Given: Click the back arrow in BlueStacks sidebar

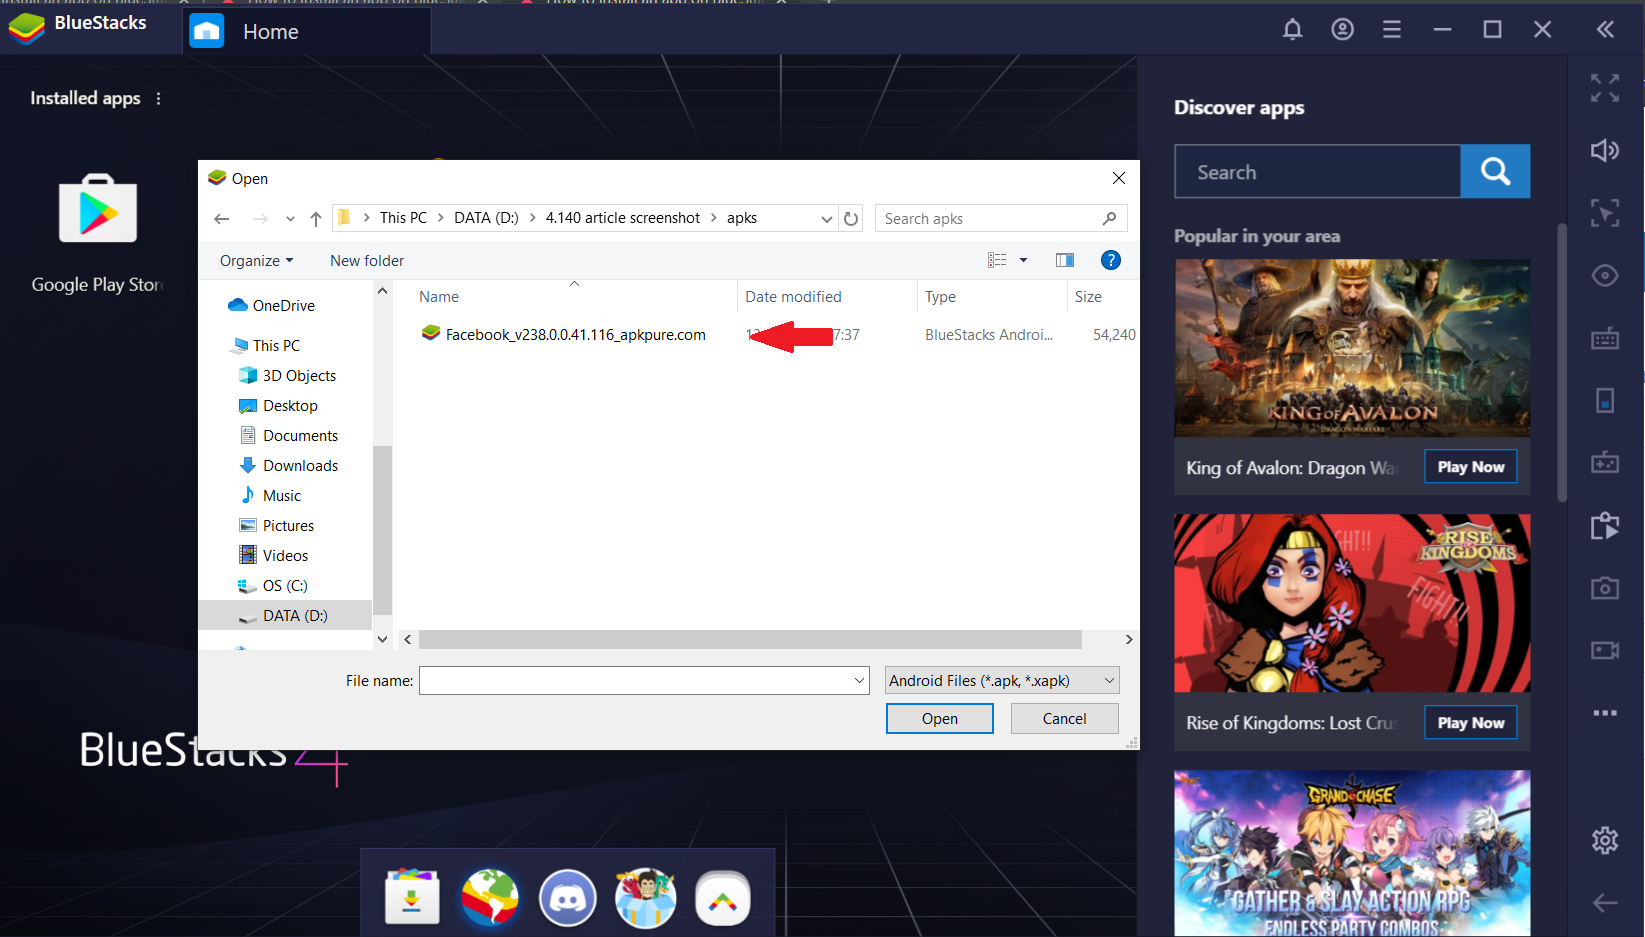Looking at the screenshot, I should [x=1605, y=903].
